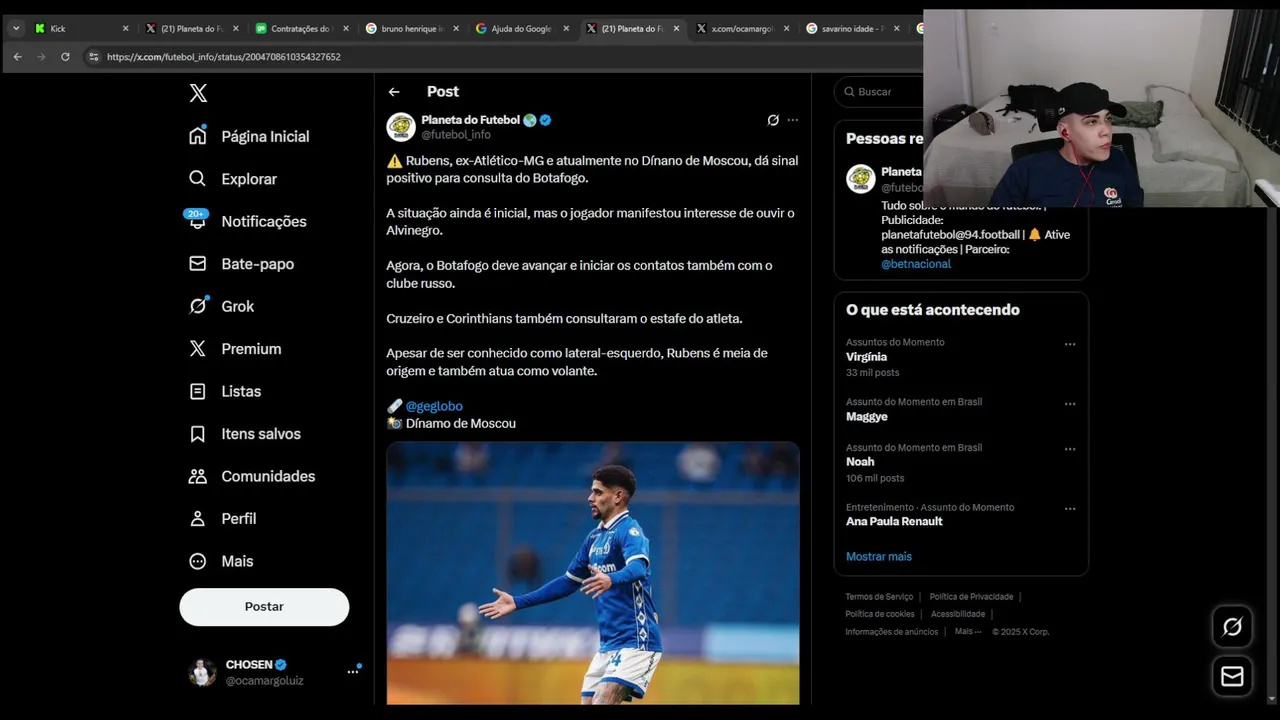Open more options for Virgínia trend
This screenshot has height=720, width=1280.
1070,344
